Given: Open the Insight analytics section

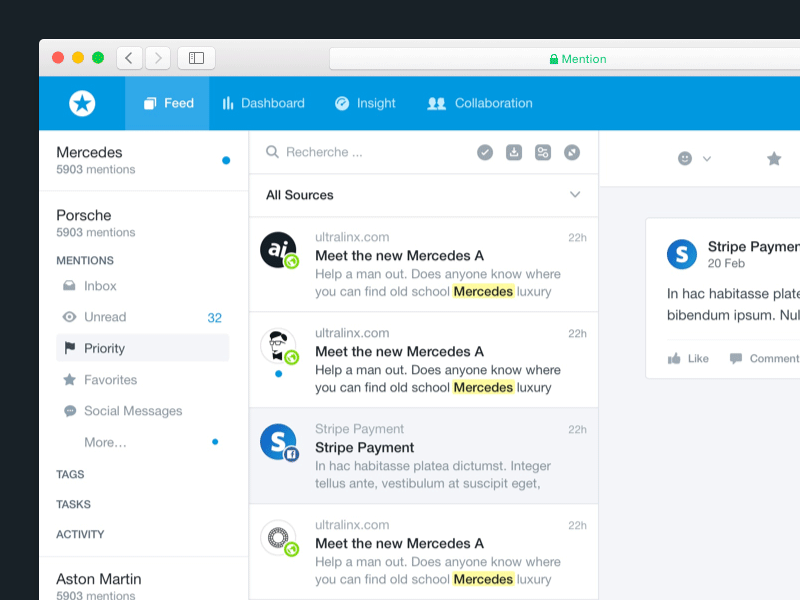Looking at the screenshot, I should point(365,102).
